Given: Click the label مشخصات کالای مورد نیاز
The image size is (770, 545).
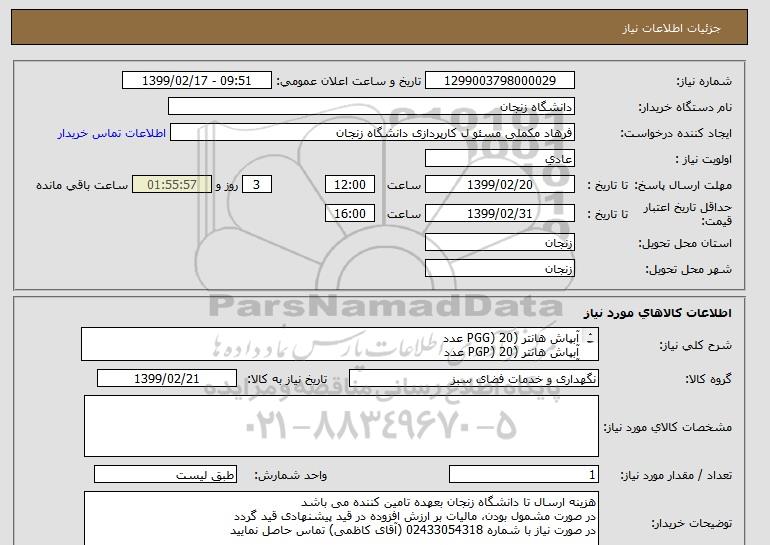Looking at the screenshot, I should tap(667, 427).
